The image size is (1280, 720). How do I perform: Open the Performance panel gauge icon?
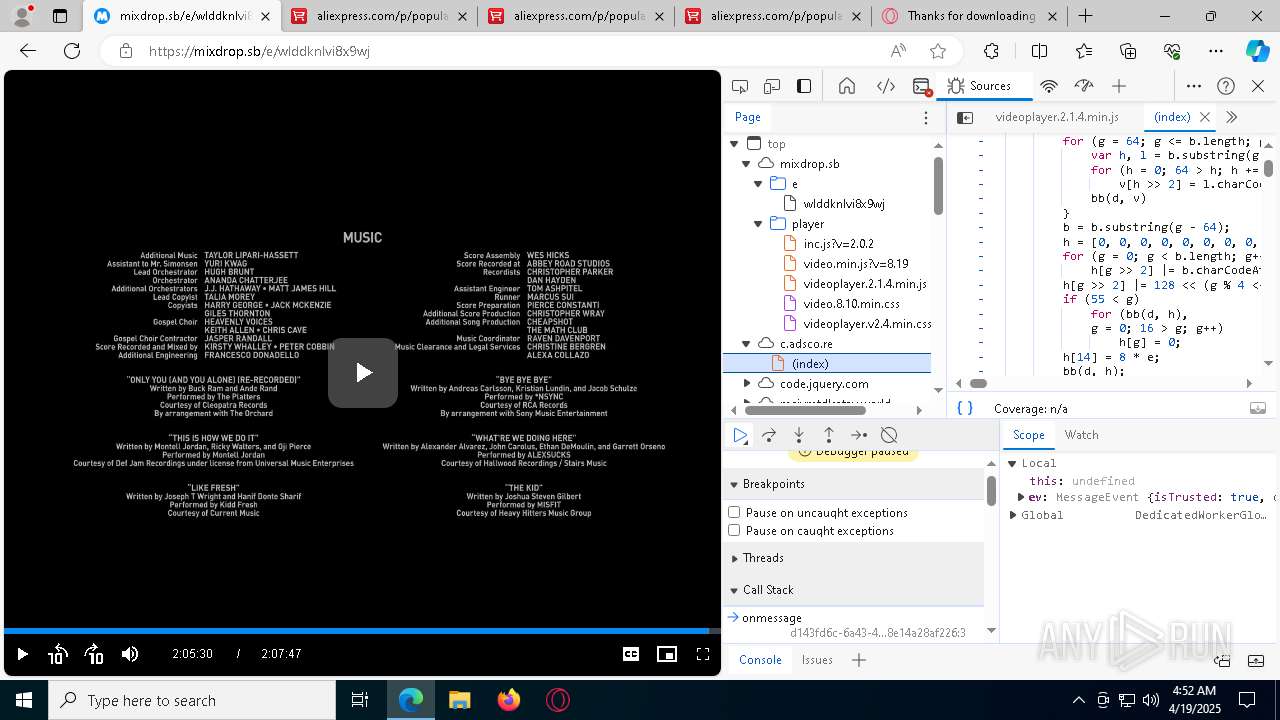pos(1084,86)
